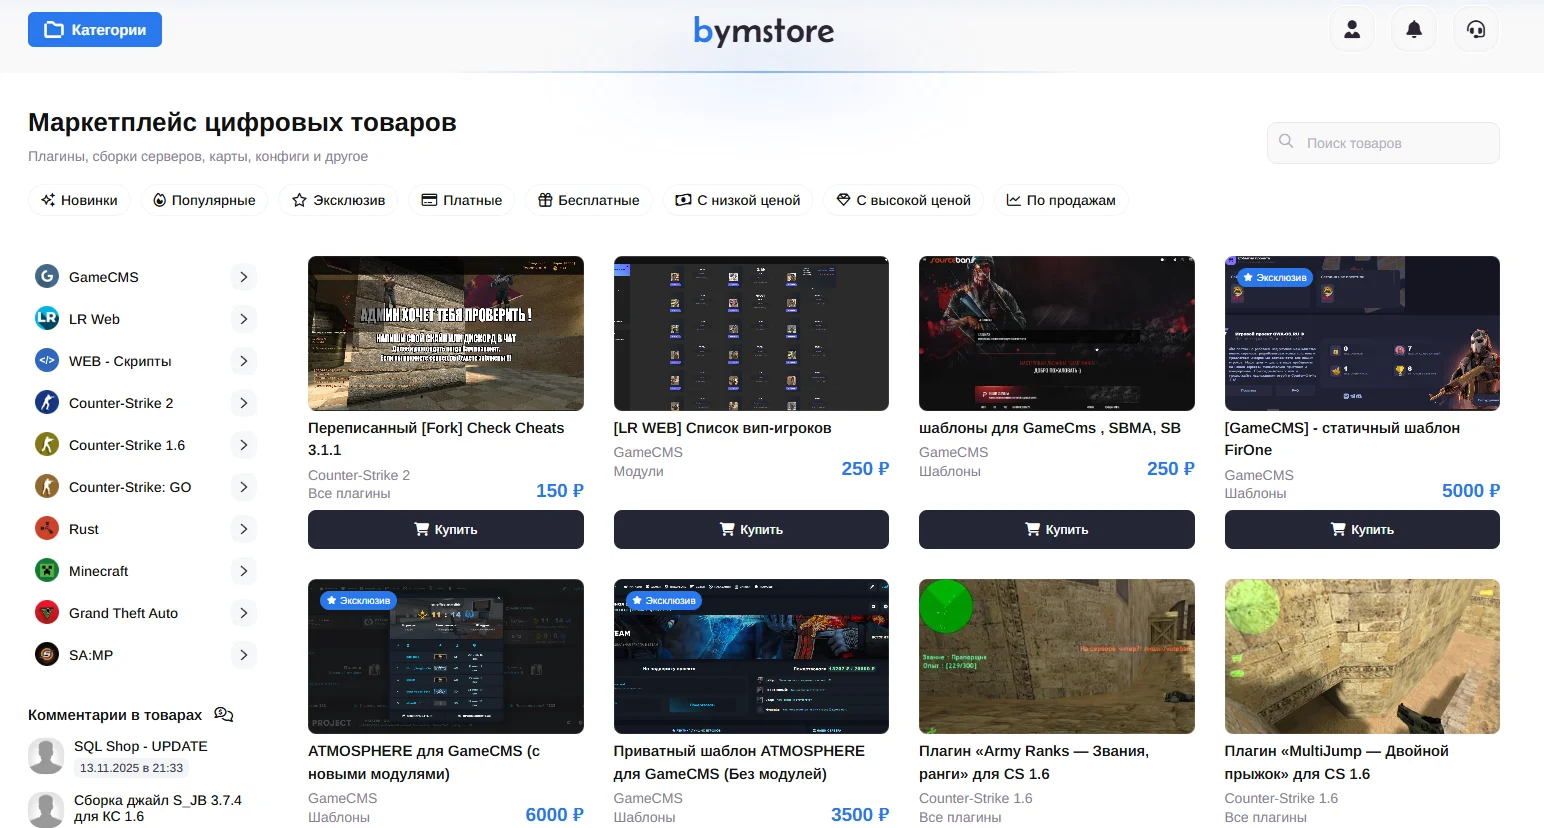The image size is (1544, 828).
Task: Expand the Counter-Strike 2 chevron
Action: tap(243, 403)
